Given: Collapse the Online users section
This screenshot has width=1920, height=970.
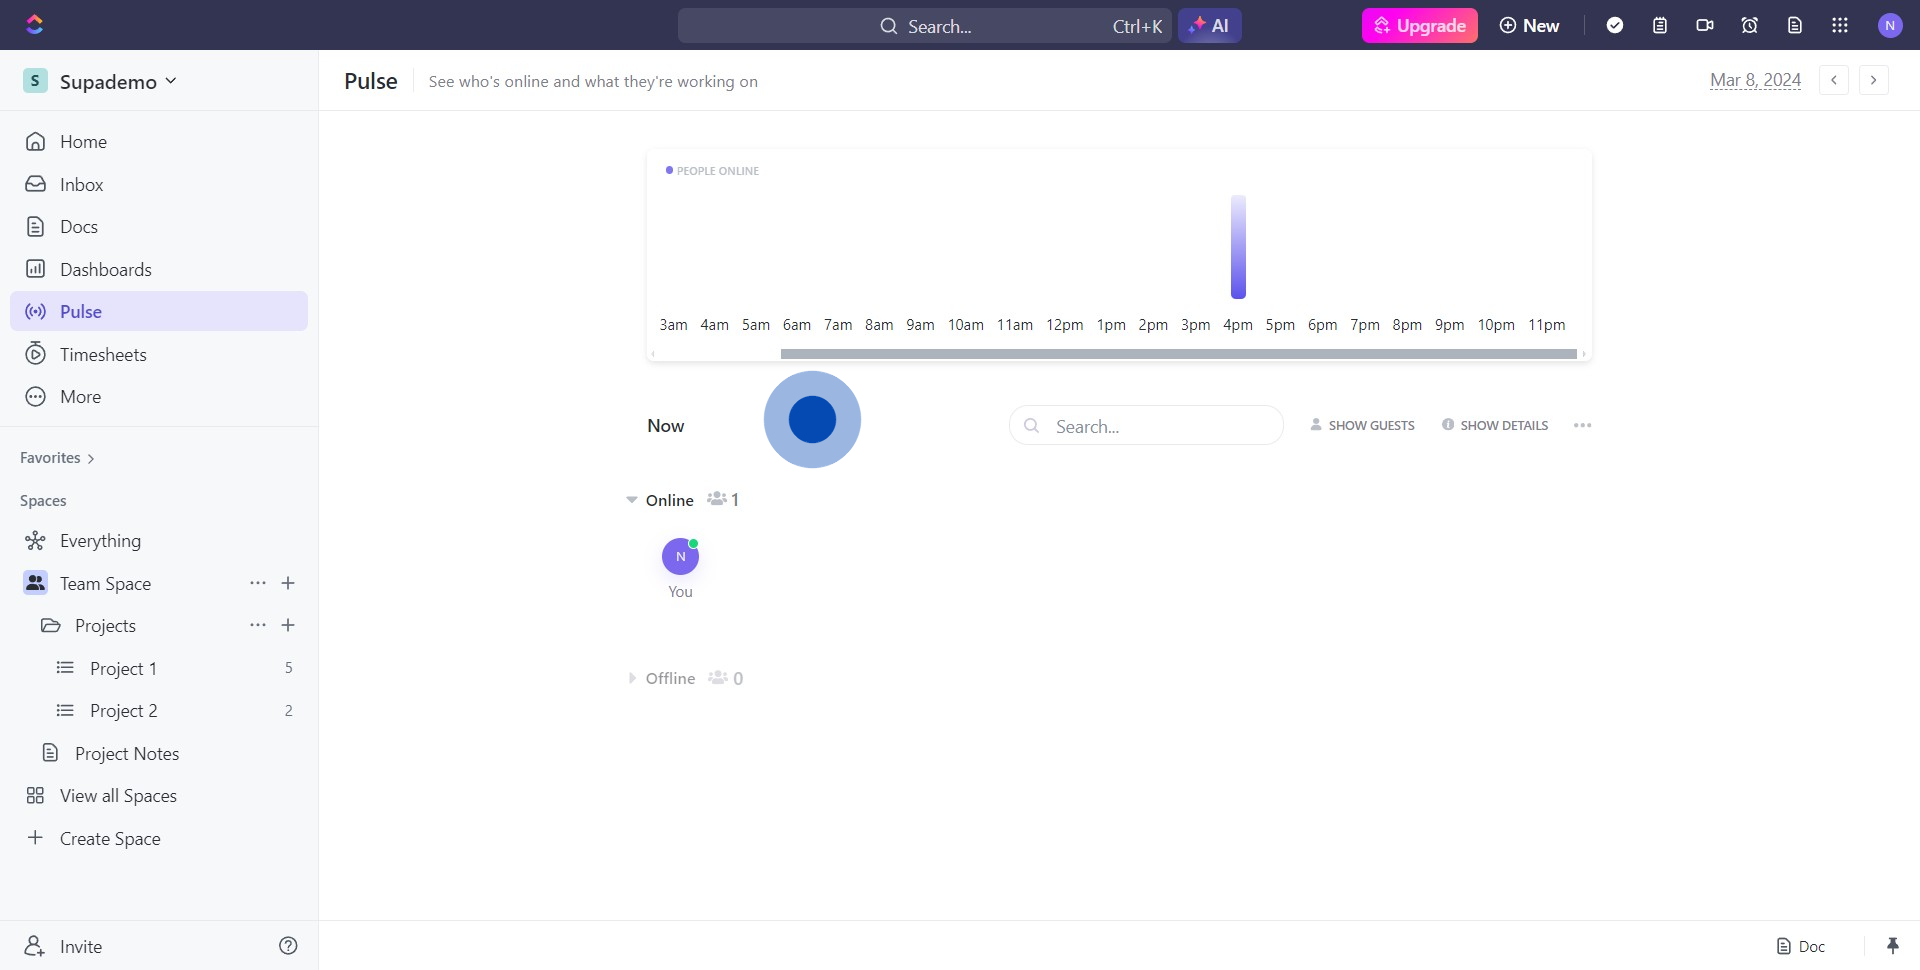Looking at the screenshot, I should [632, 500].
